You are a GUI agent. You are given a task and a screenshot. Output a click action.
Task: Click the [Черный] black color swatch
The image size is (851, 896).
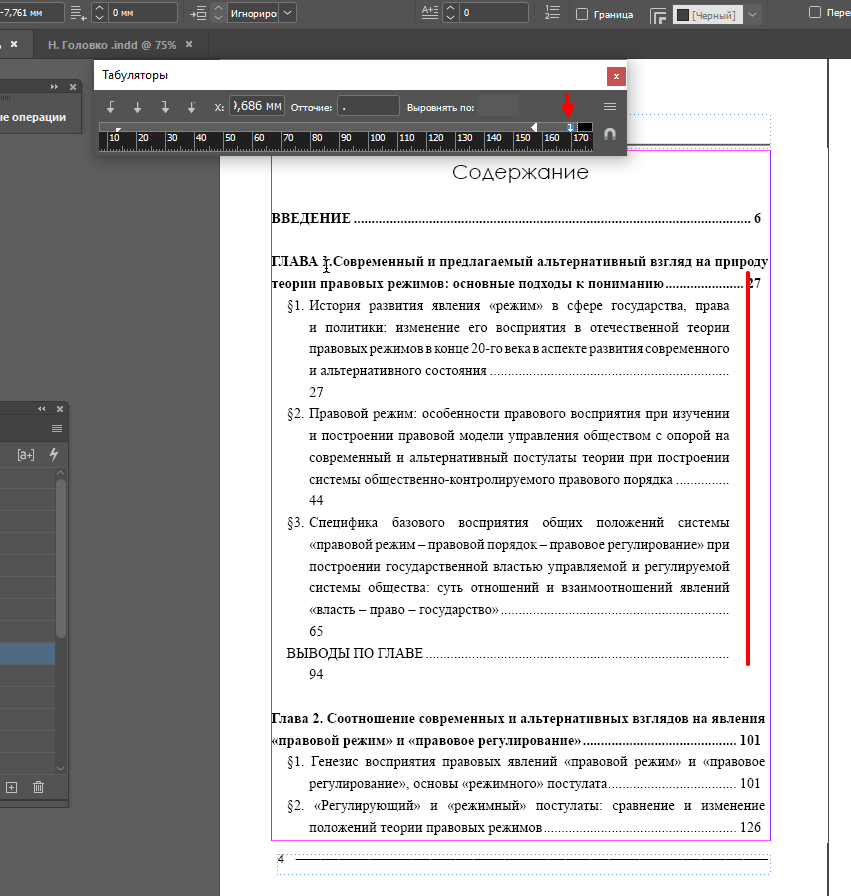(x=683, y=15)
